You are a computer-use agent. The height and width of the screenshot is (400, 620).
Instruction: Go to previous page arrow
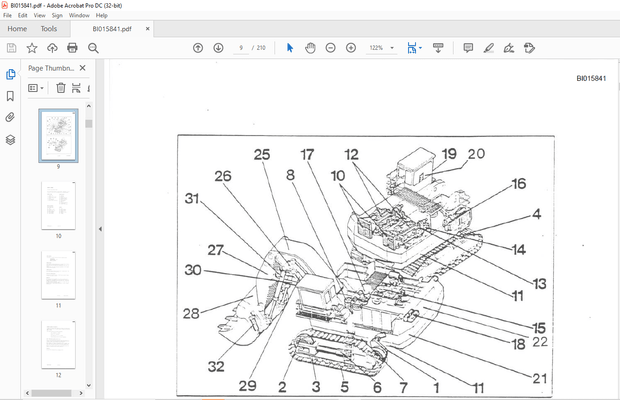click(x=198, y=48)
